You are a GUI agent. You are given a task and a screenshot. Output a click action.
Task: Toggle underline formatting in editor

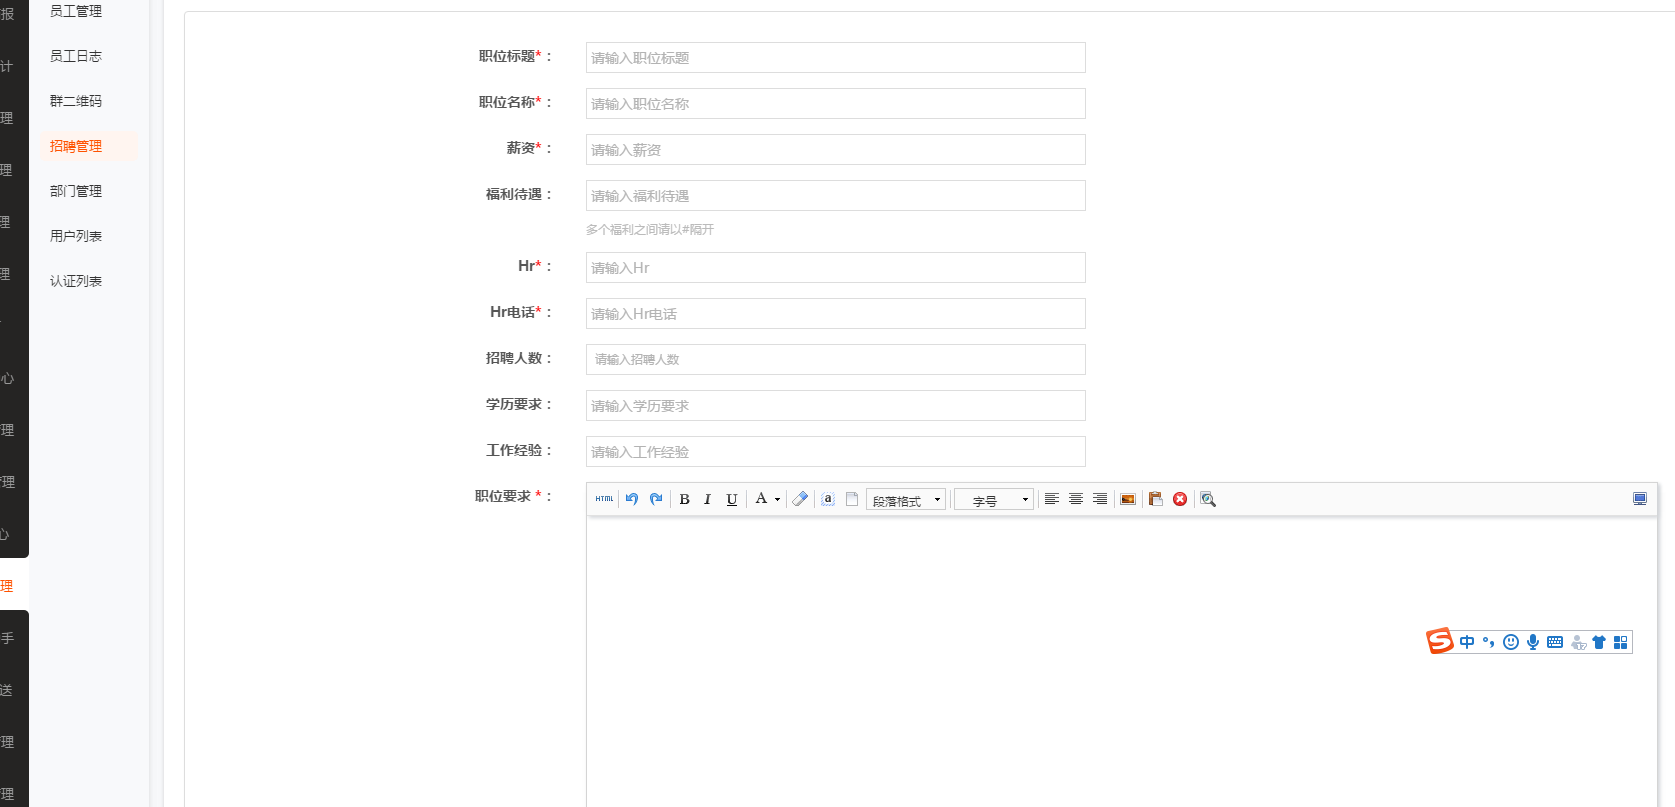732,499
